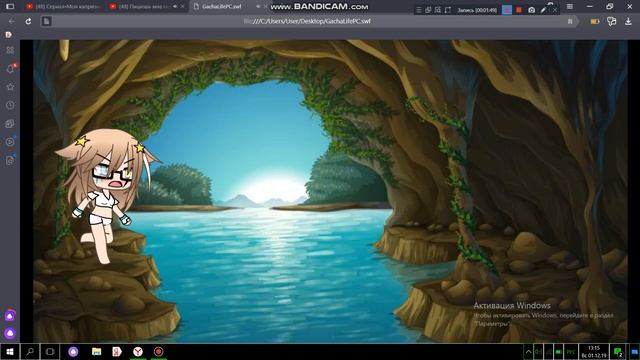Mute audio on GachaLifePC.swf tab

click(x=258, y=7)
